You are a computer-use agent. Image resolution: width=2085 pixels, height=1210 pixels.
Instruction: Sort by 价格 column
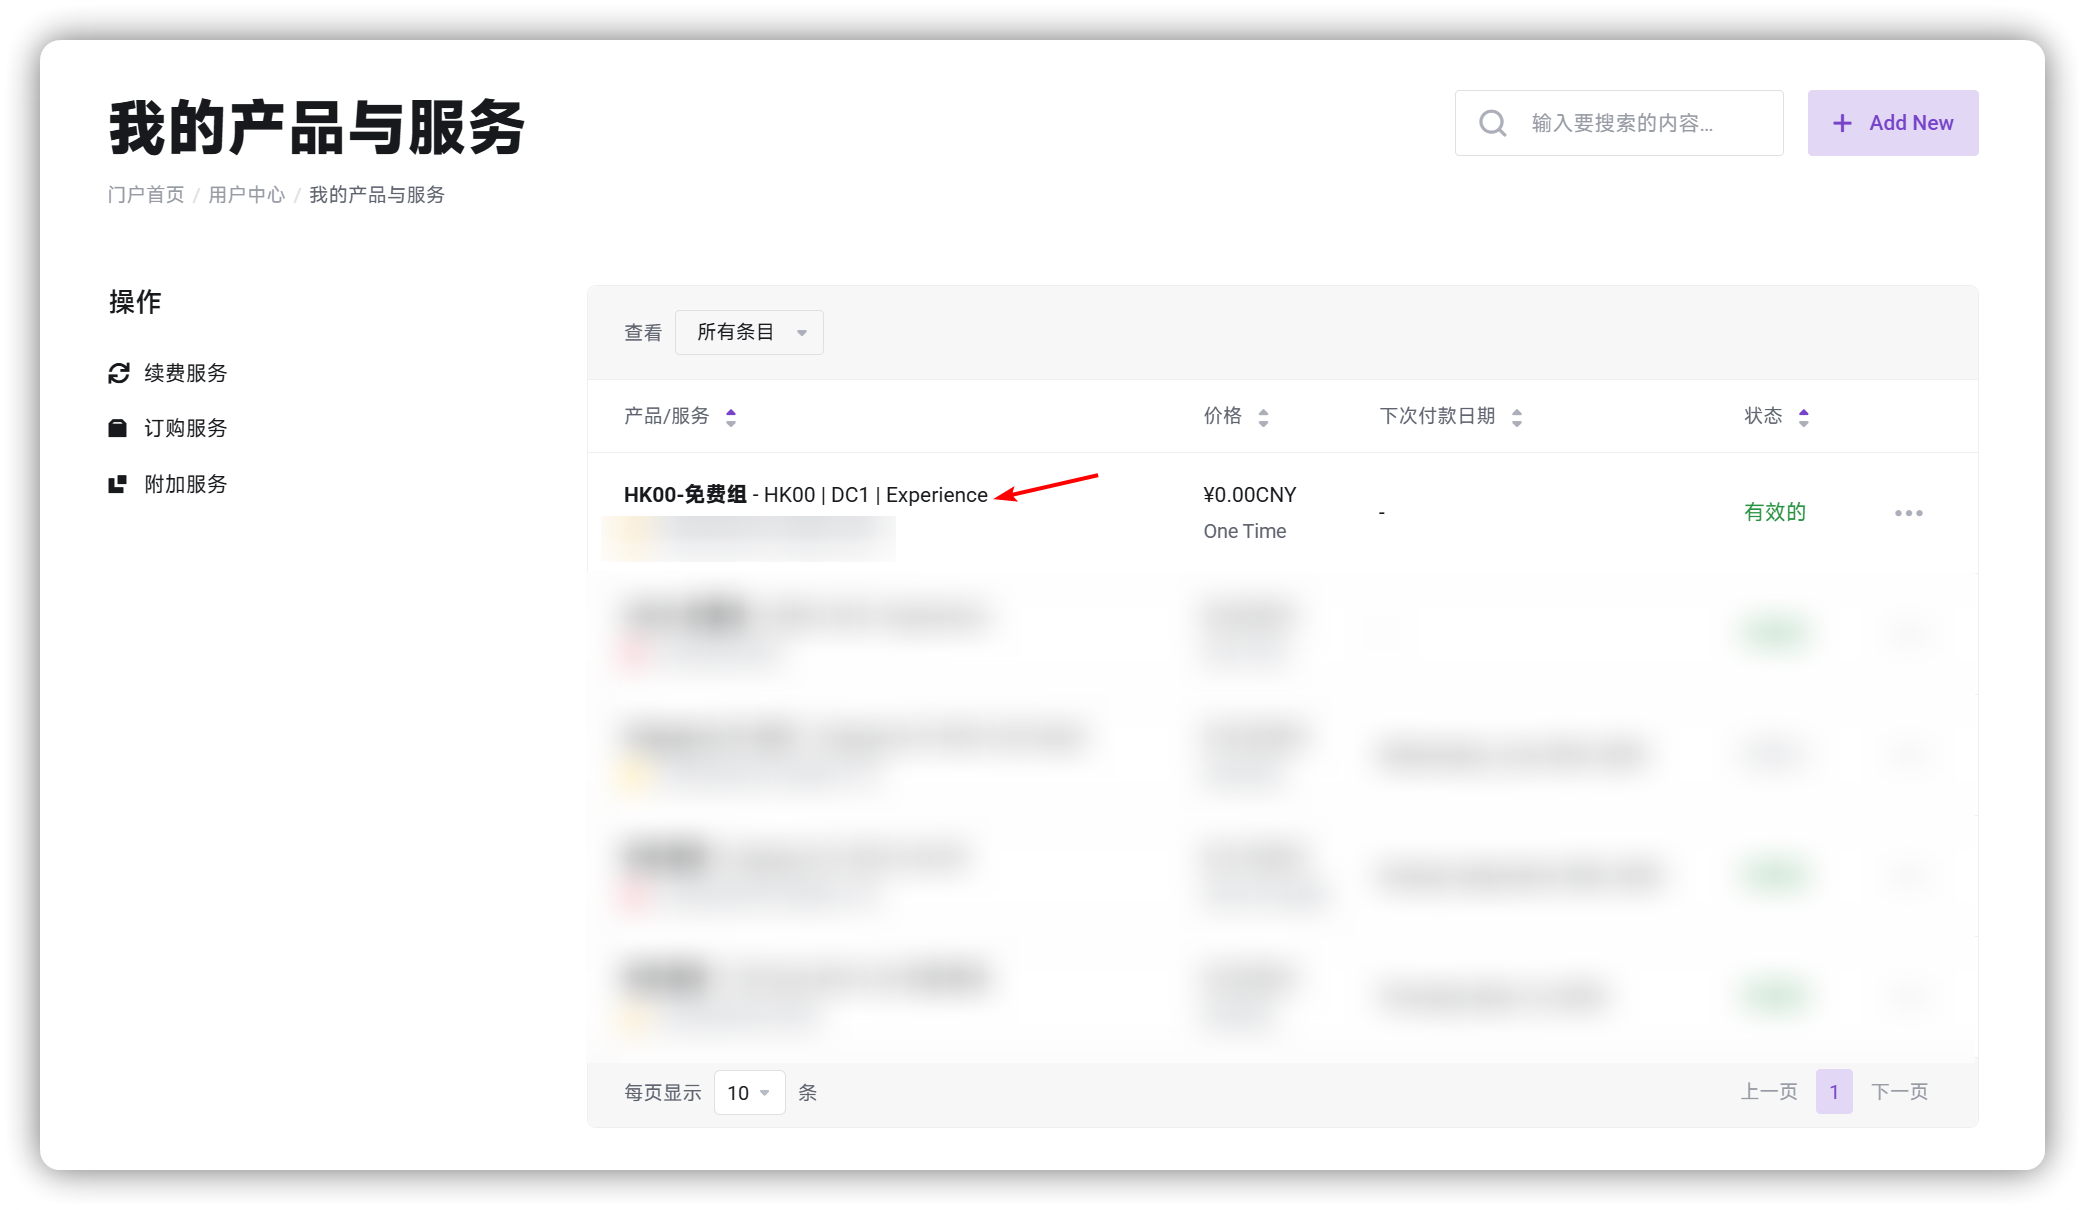(x=1236, y=416)
